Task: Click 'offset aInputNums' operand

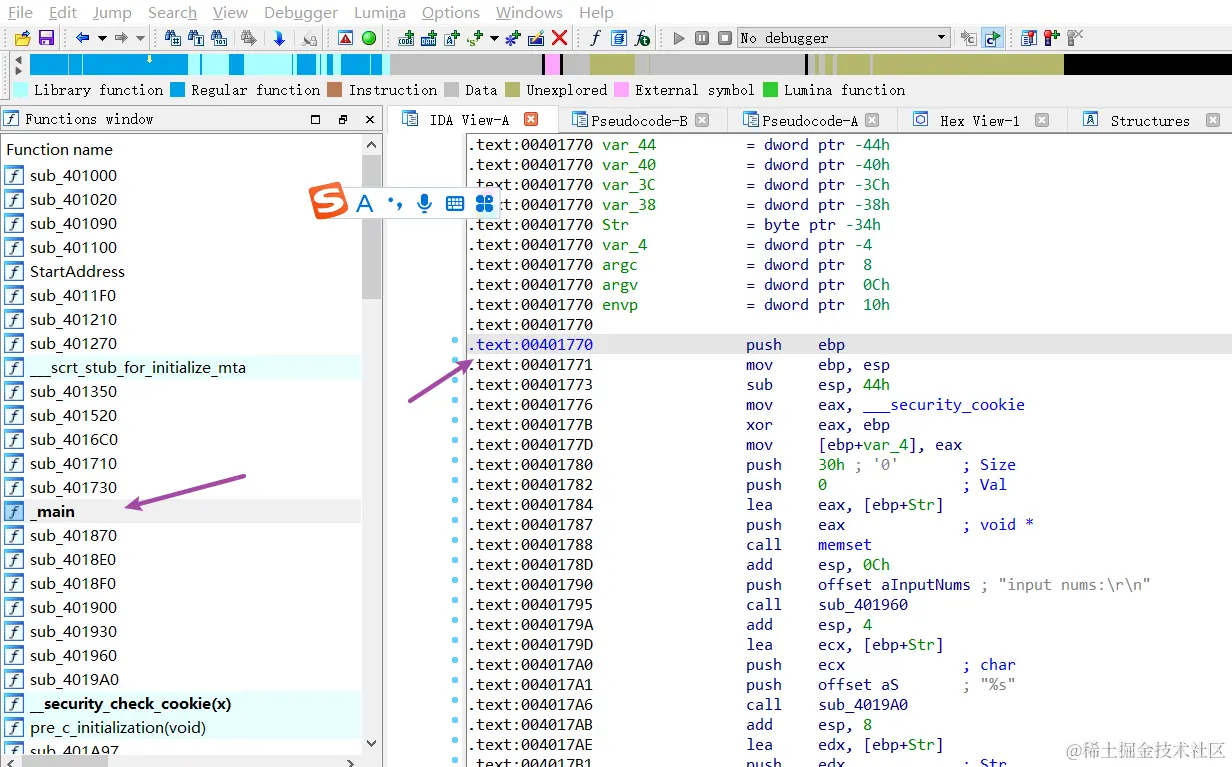Action: [894, 584]
